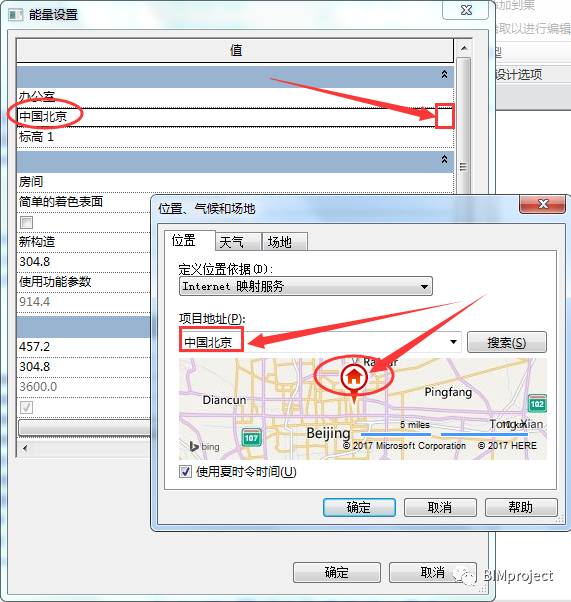571x602 pixels.
Task: Click the 914.4 value cell
Action: pyautogui.click(x=84, y=302)
